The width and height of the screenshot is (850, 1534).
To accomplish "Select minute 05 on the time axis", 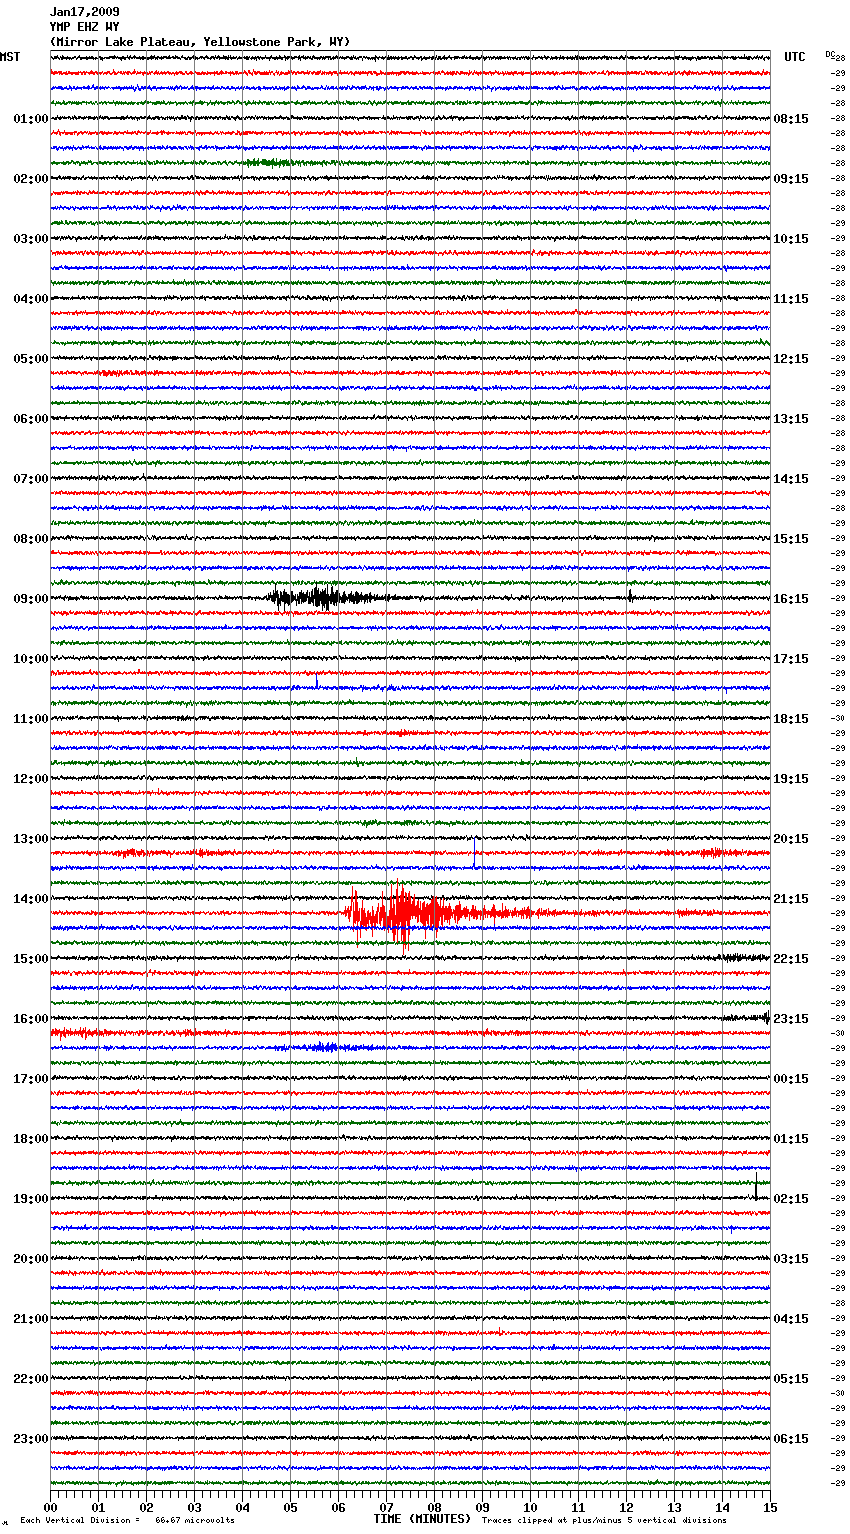I will point(290,1507).
